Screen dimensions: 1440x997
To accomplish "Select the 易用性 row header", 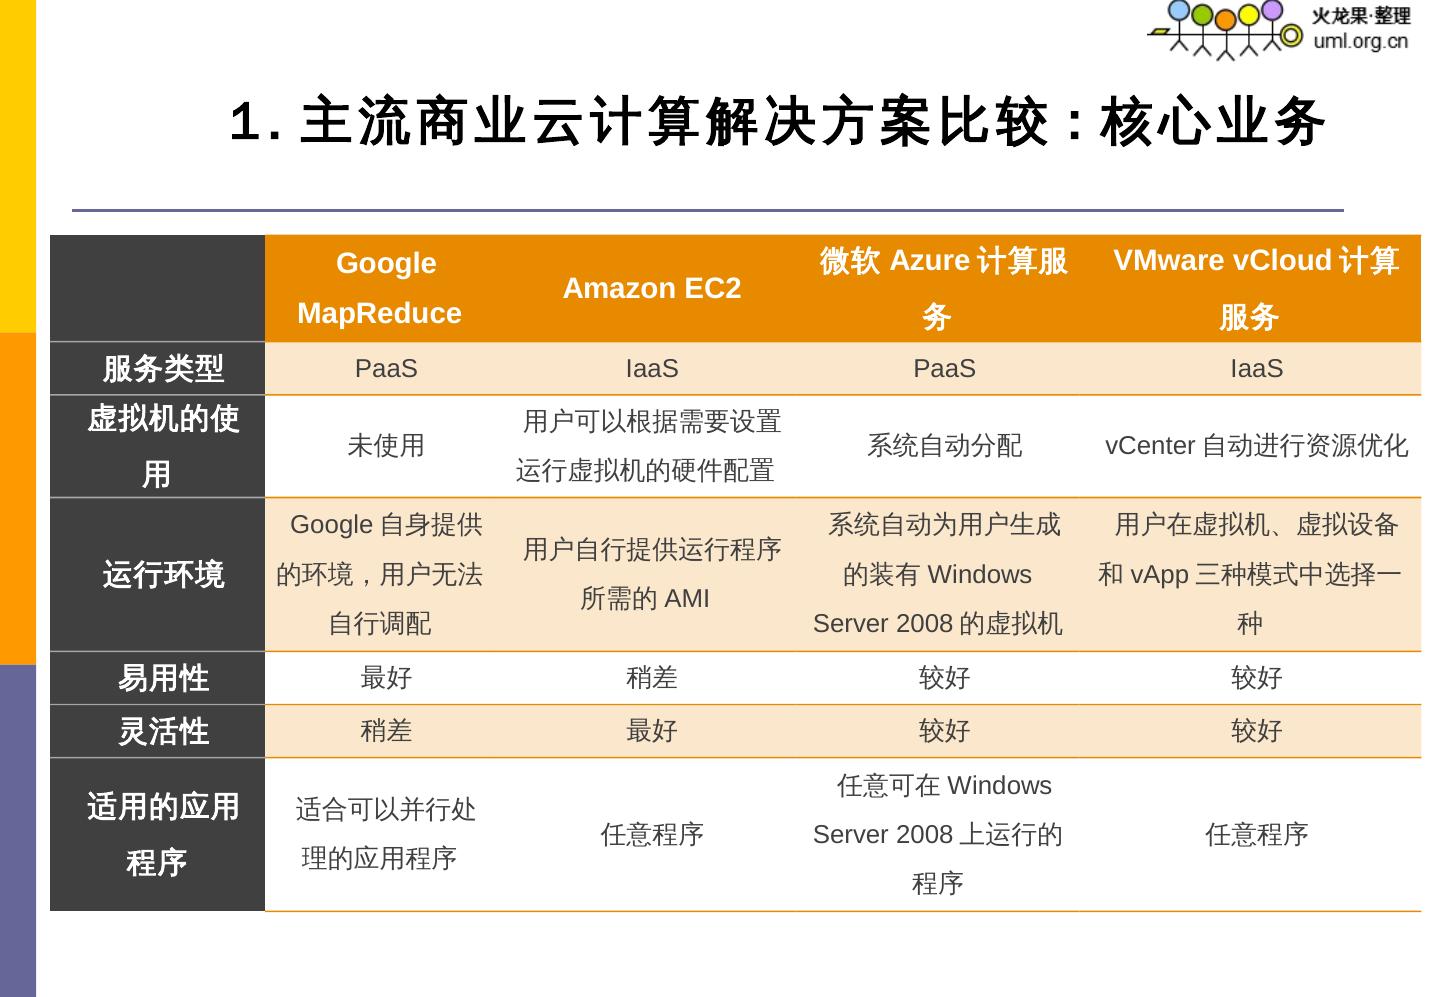I will [158, 678].
